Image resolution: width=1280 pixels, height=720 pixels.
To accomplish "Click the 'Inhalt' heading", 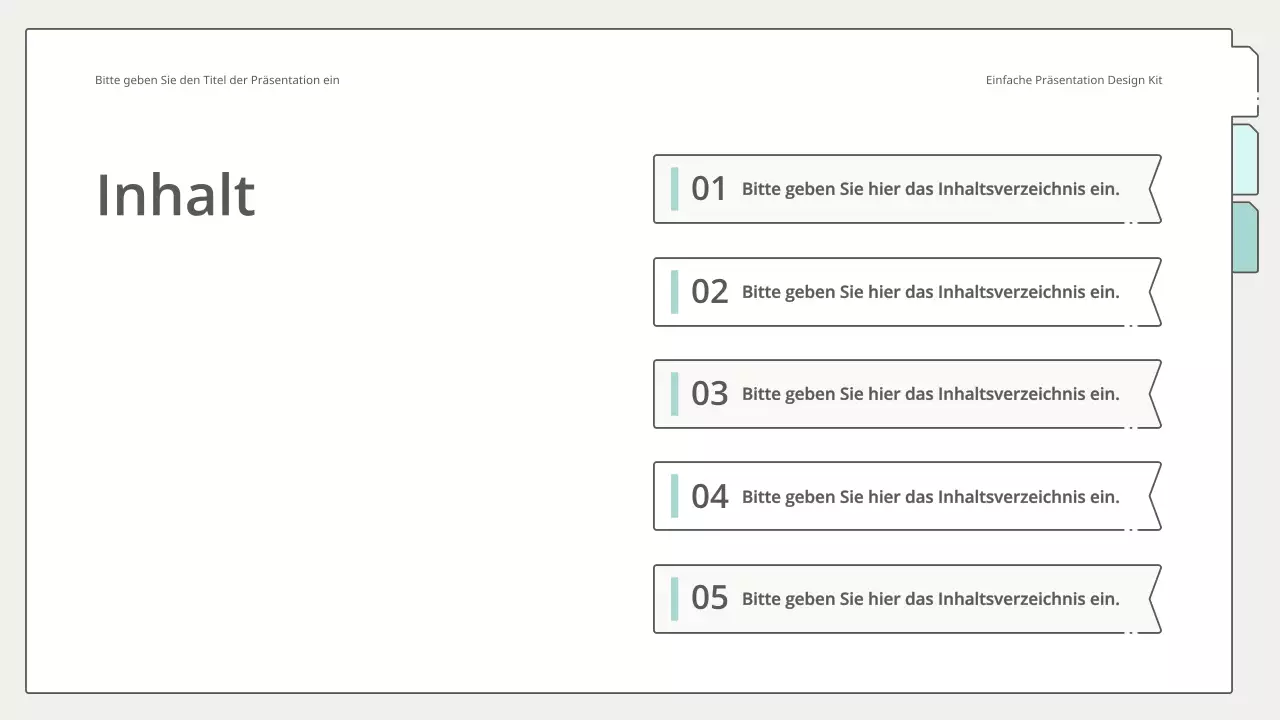I will pyautogui.click(x=176, y=194).
